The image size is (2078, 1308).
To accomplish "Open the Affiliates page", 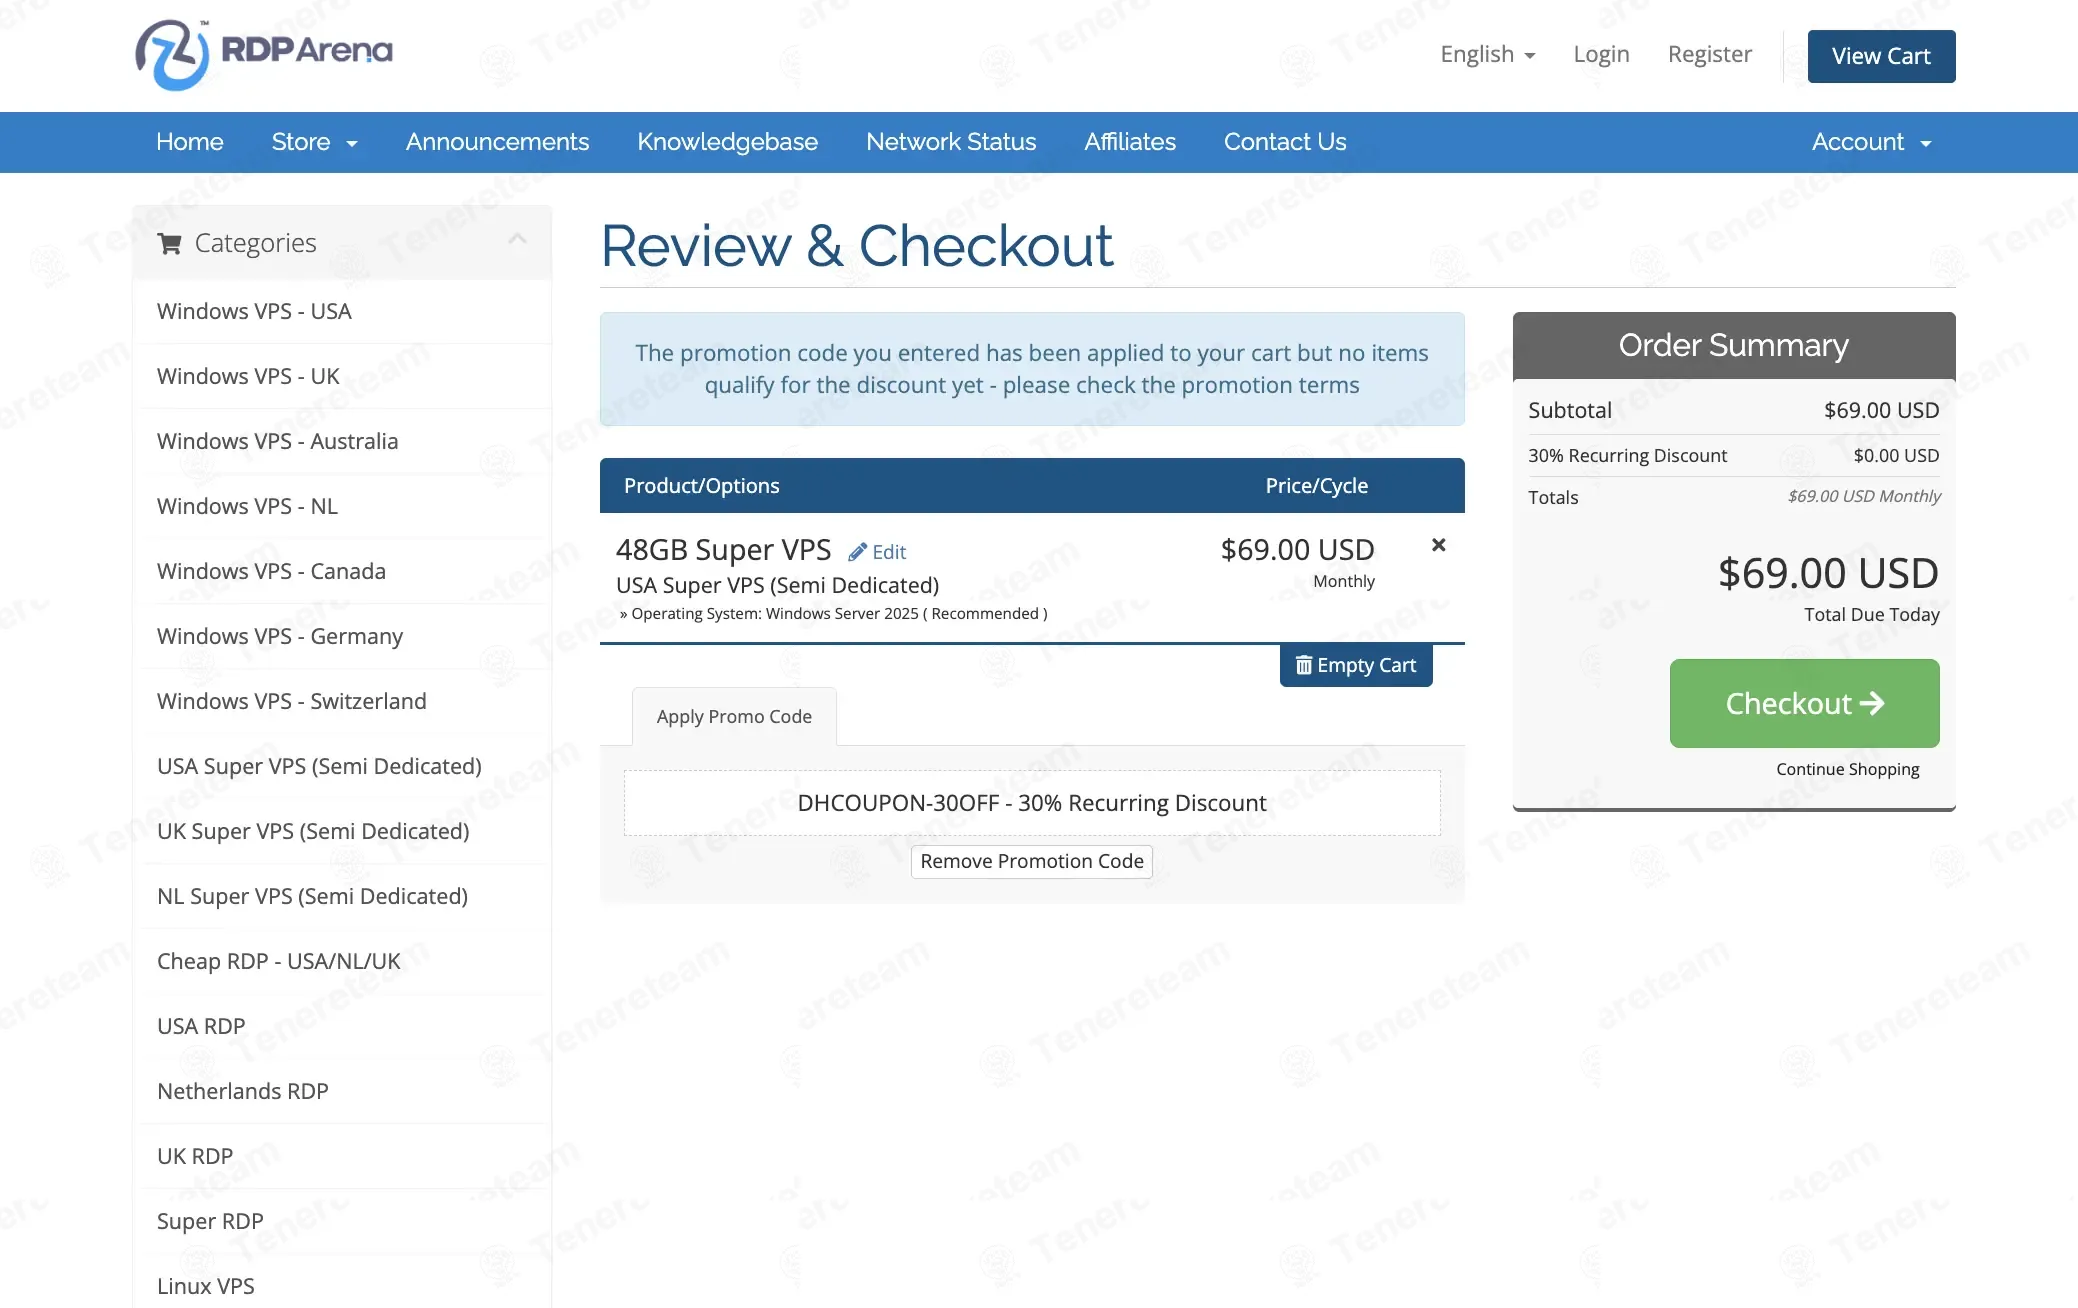I will click(x=1130, y=142).
